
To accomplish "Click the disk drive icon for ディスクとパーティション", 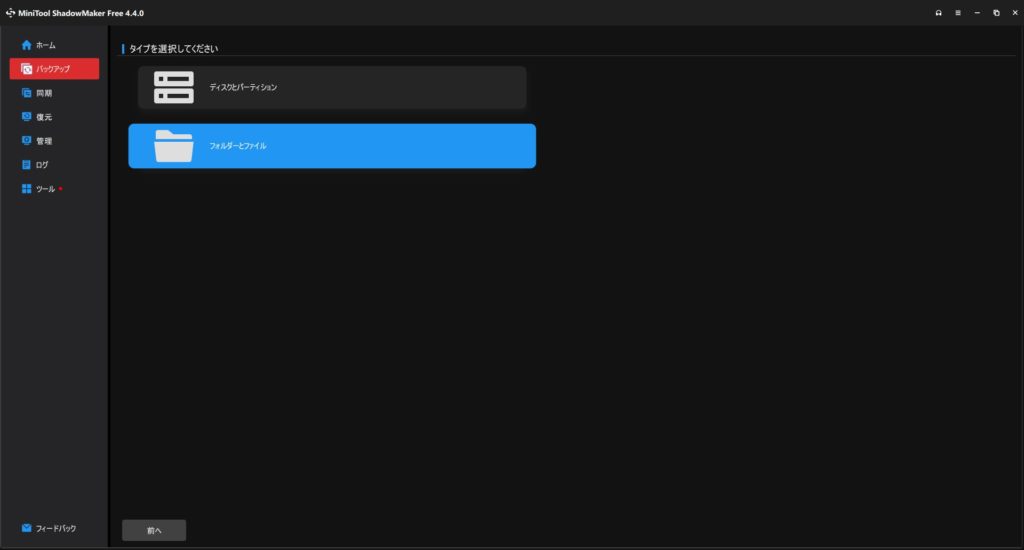I will coord(173,88).
